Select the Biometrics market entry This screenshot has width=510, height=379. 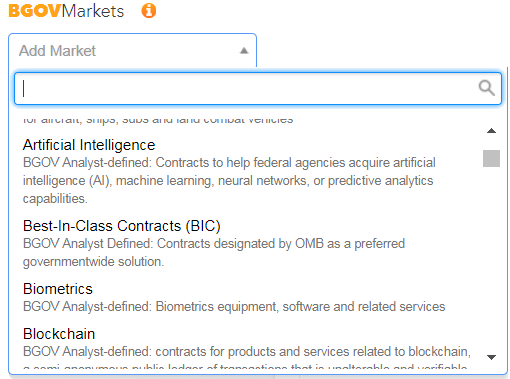pos(247,297)
